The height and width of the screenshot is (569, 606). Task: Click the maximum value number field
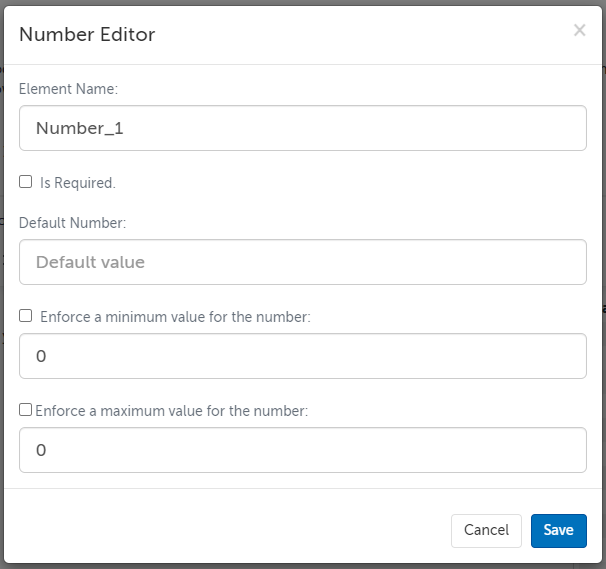pos(302,450)
